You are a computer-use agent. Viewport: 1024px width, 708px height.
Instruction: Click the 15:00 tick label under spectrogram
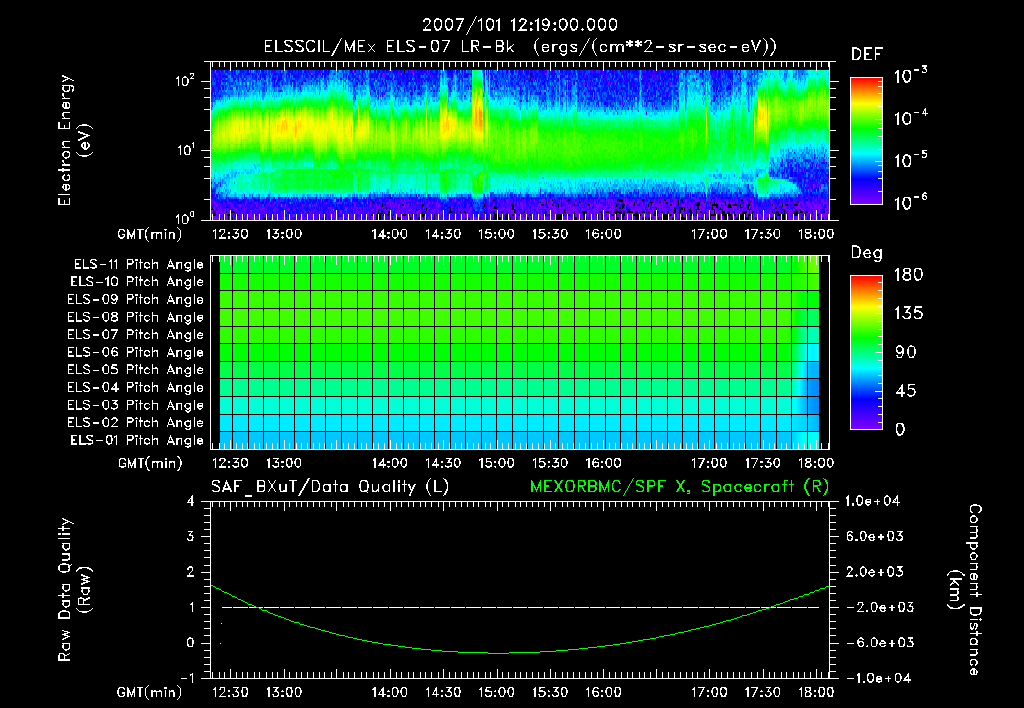click(x=496, y=234)
